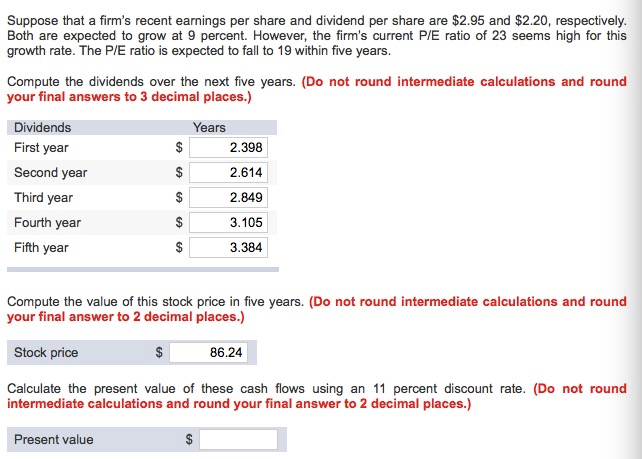This screenshot has width=642, height=459.
Task: Select the Second year dividend field showing 2.614
Action: [228, 172]
